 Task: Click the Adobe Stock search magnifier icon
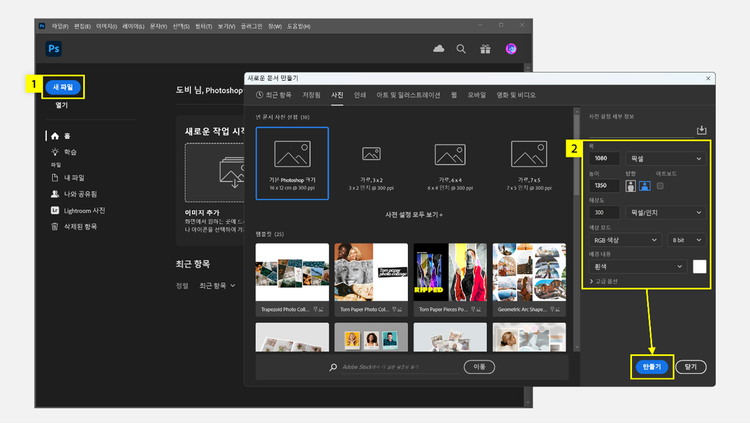click(x=333, y=367)
